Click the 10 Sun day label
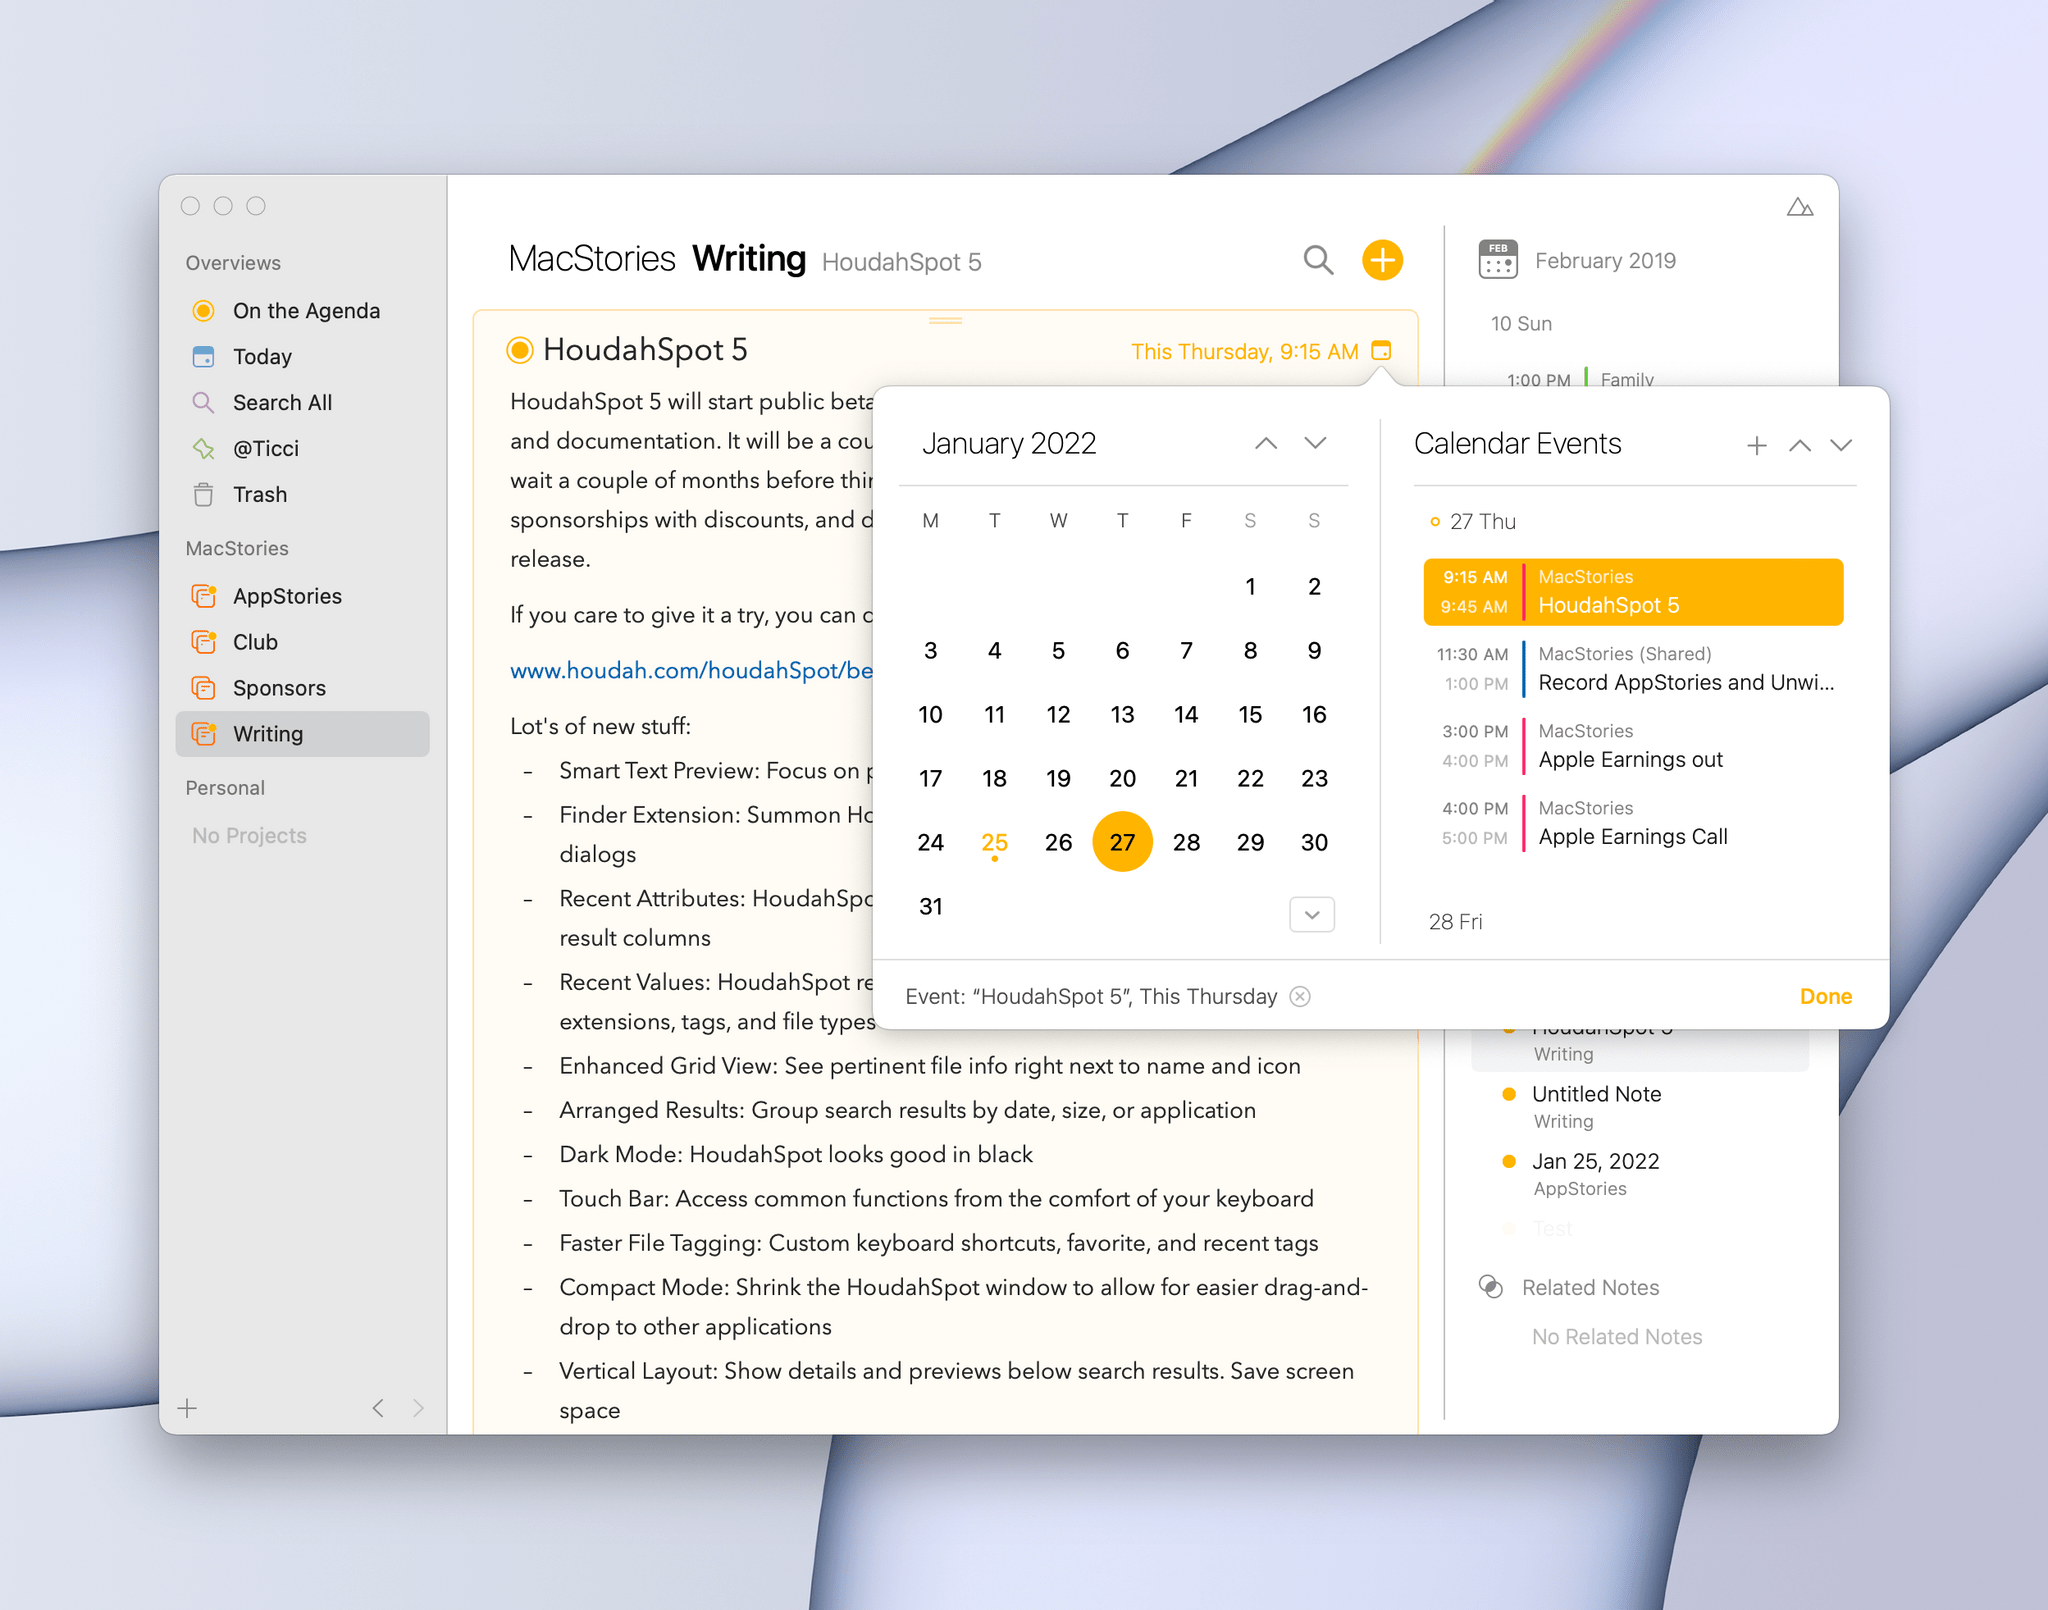 coord(1521,323)
